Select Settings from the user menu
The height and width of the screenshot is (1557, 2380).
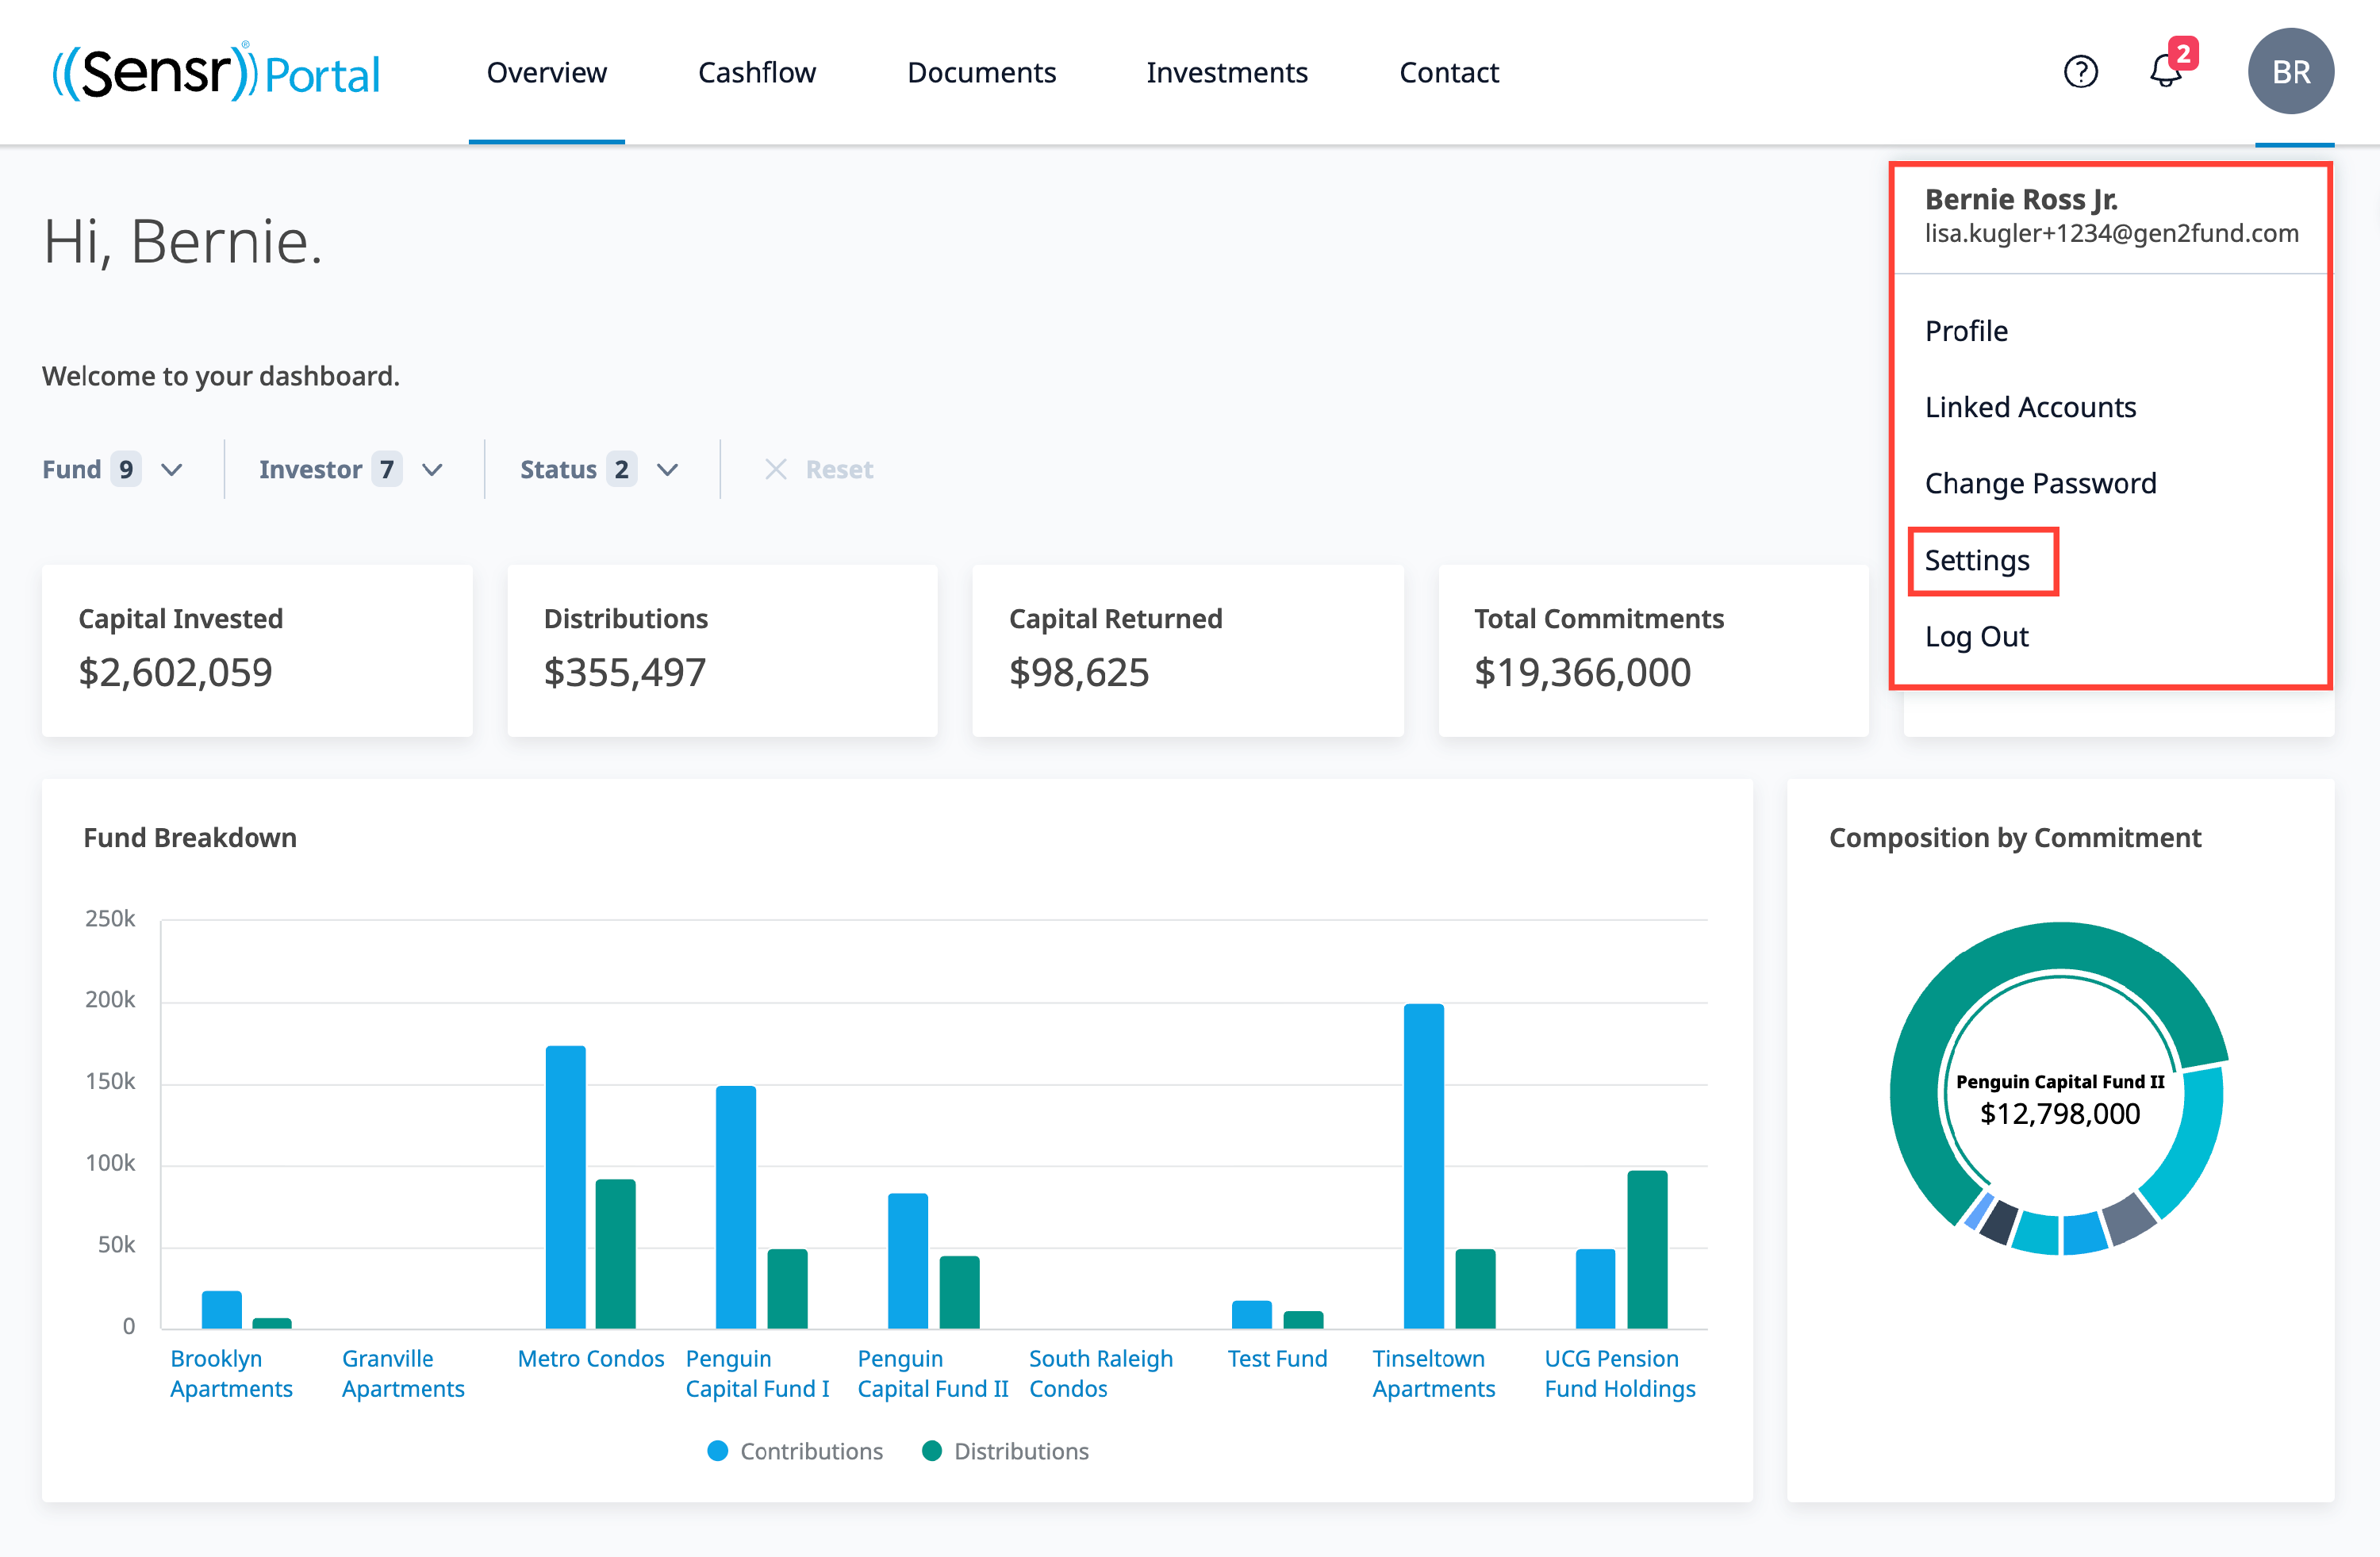click(1976, 560)
